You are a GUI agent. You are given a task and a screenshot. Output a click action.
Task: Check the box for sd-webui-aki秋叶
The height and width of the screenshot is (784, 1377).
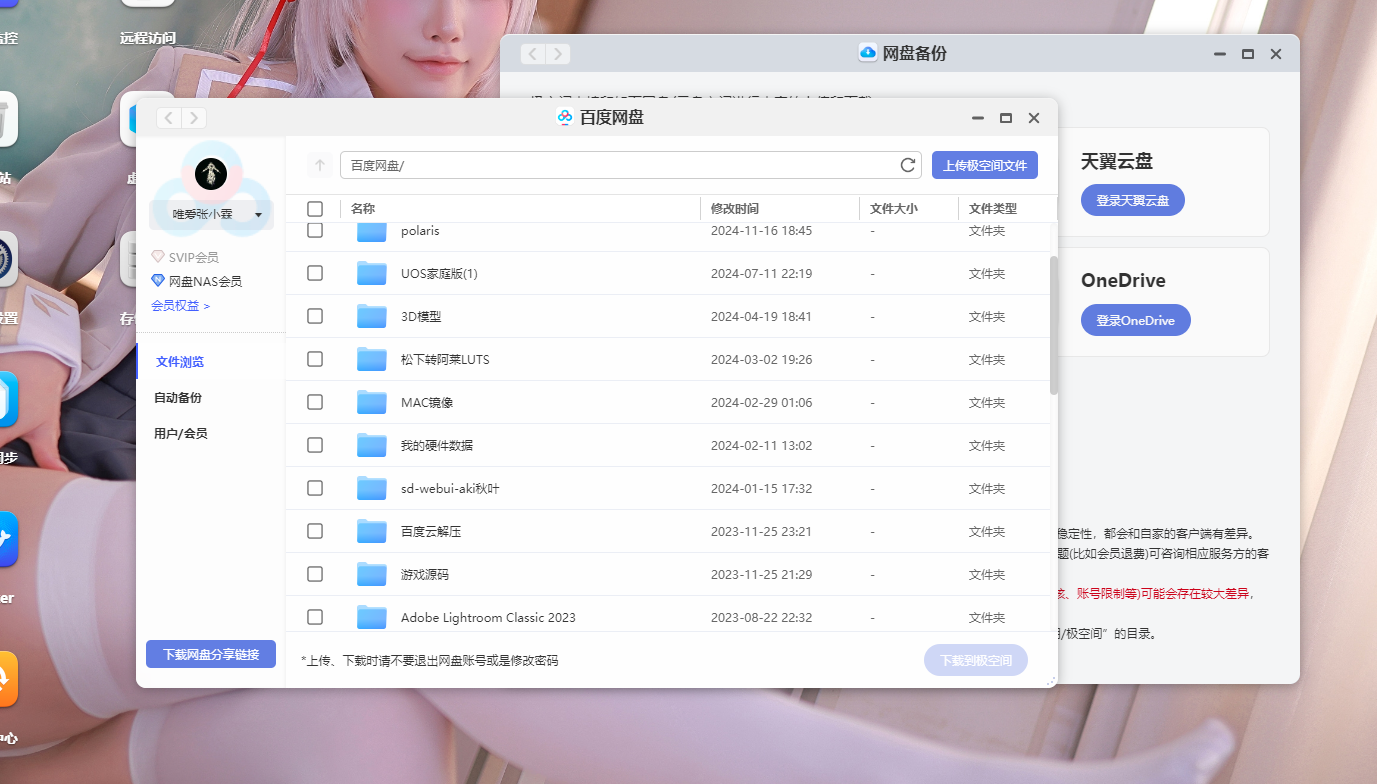[315, 488]
